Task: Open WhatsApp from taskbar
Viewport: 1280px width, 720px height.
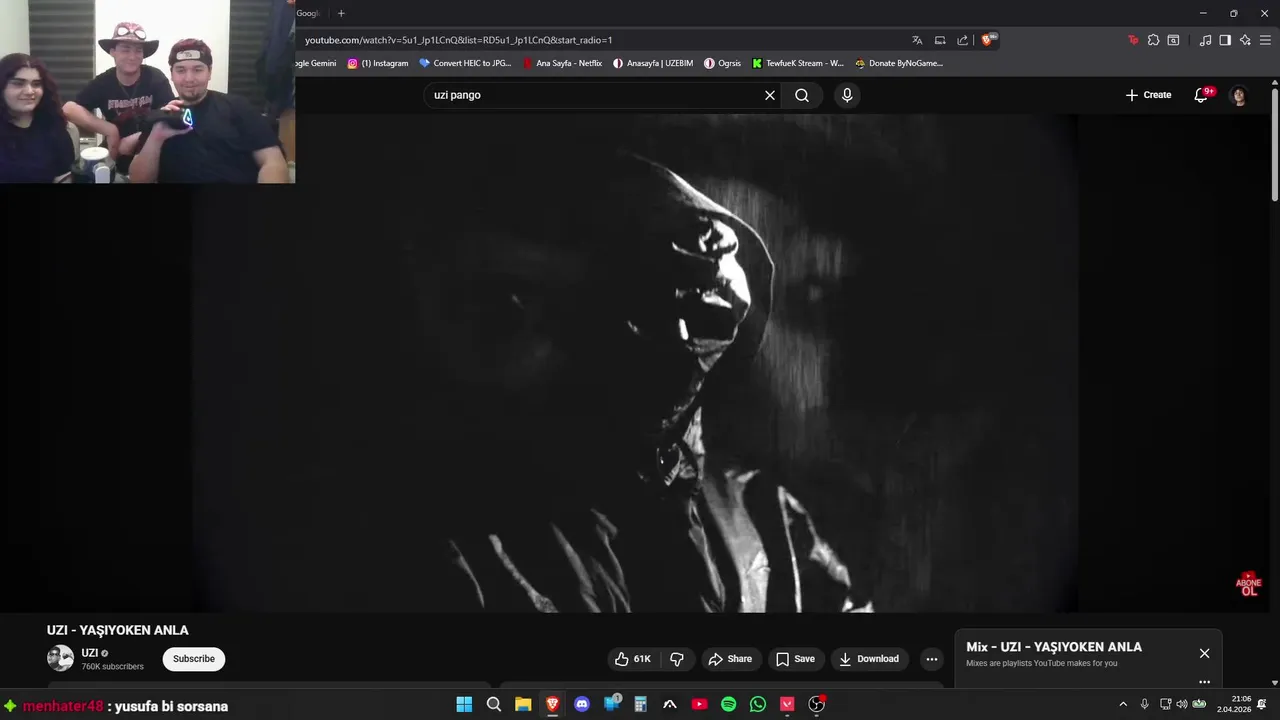Action: tap(758, 704)
